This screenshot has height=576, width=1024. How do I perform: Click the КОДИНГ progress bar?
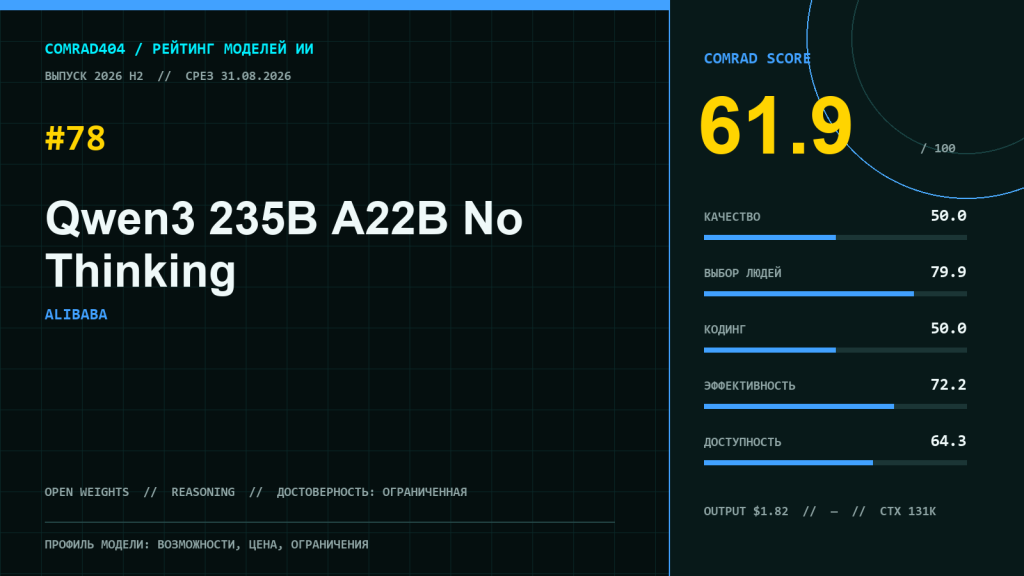pyautogui.click(x=835, y=350)
